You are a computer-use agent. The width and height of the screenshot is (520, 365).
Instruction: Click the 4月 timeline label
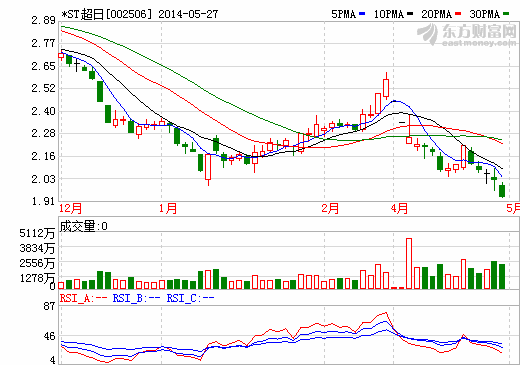tap(399, 209)
